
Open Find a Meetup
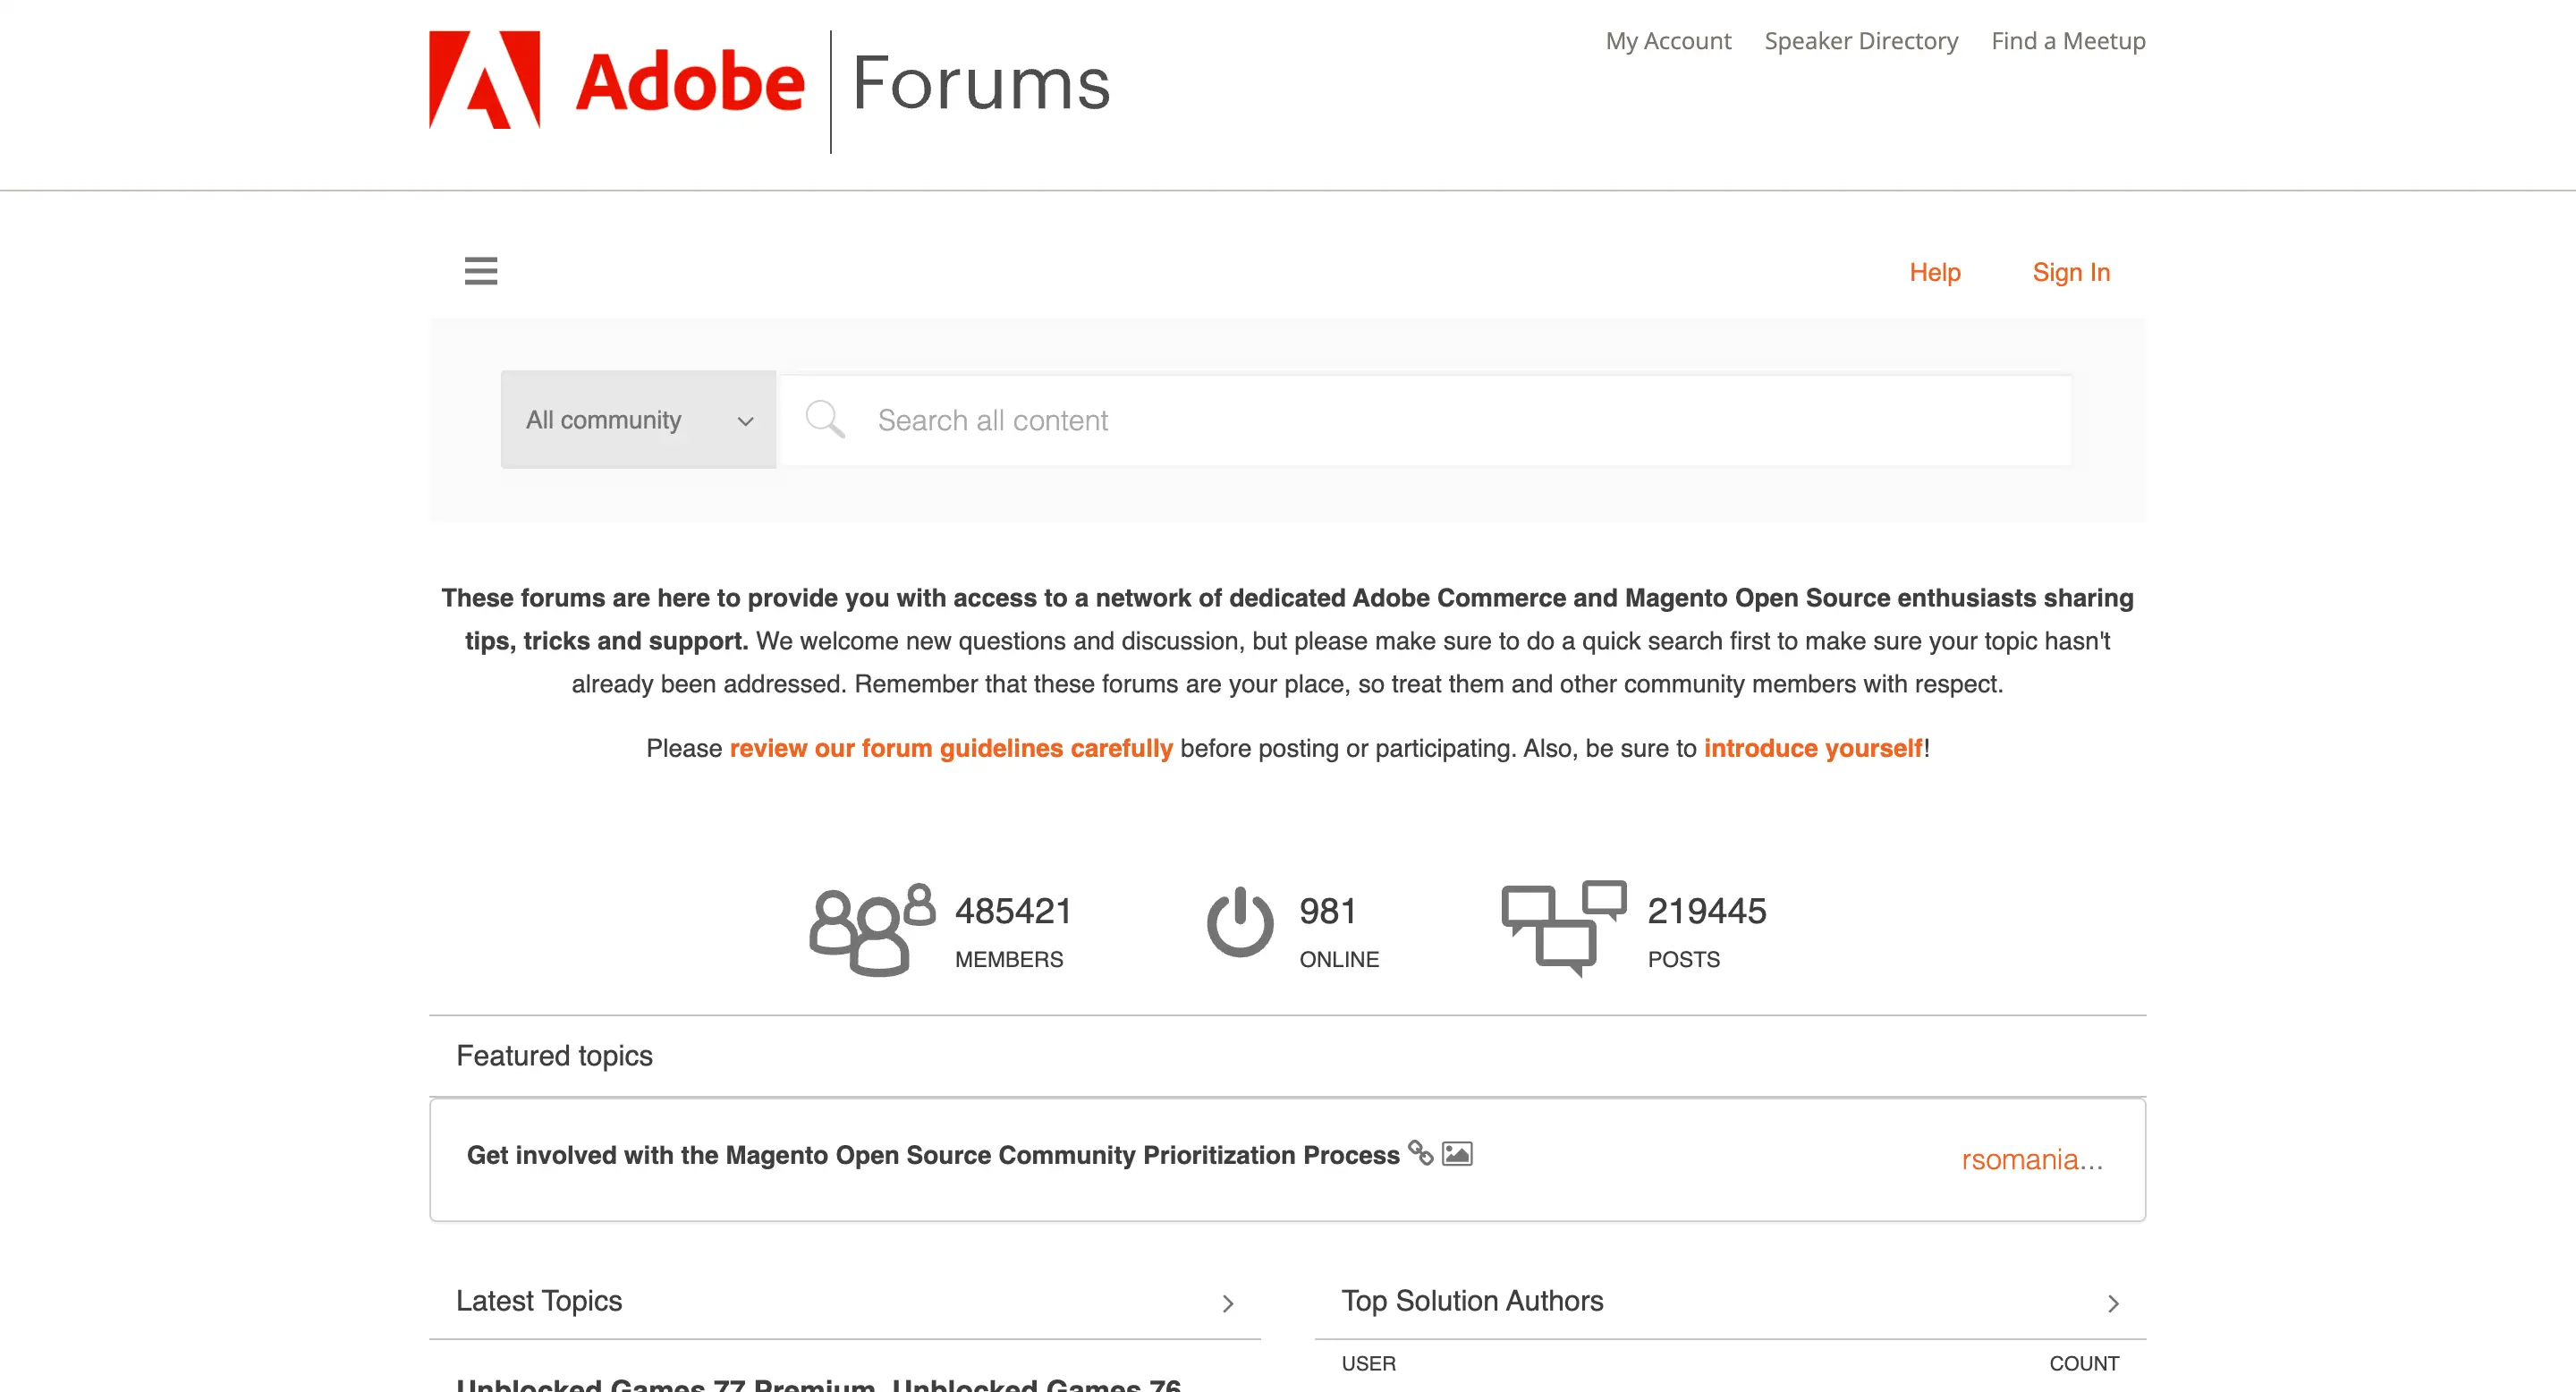tap(2067, 40)
